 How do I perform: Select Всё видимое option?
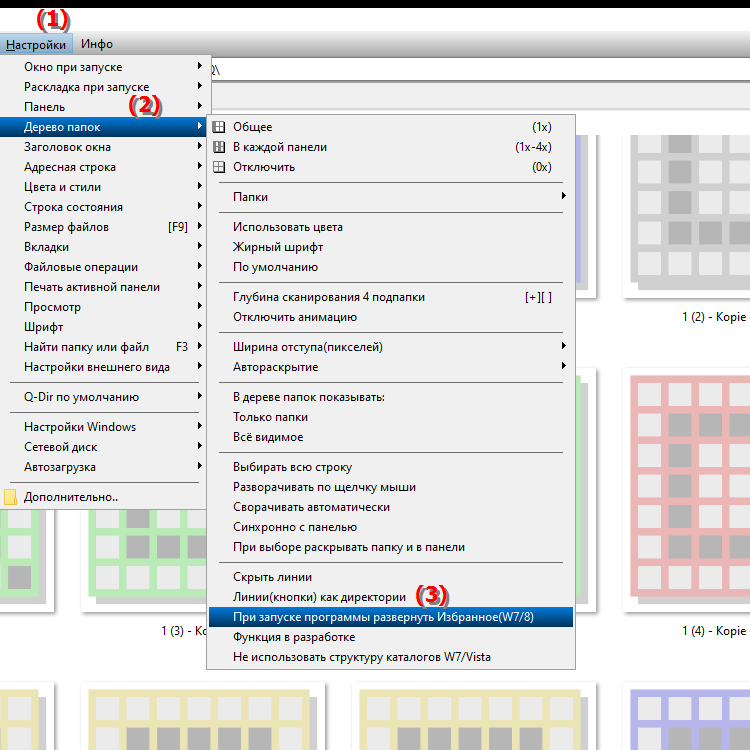click(x=268, y=437)
